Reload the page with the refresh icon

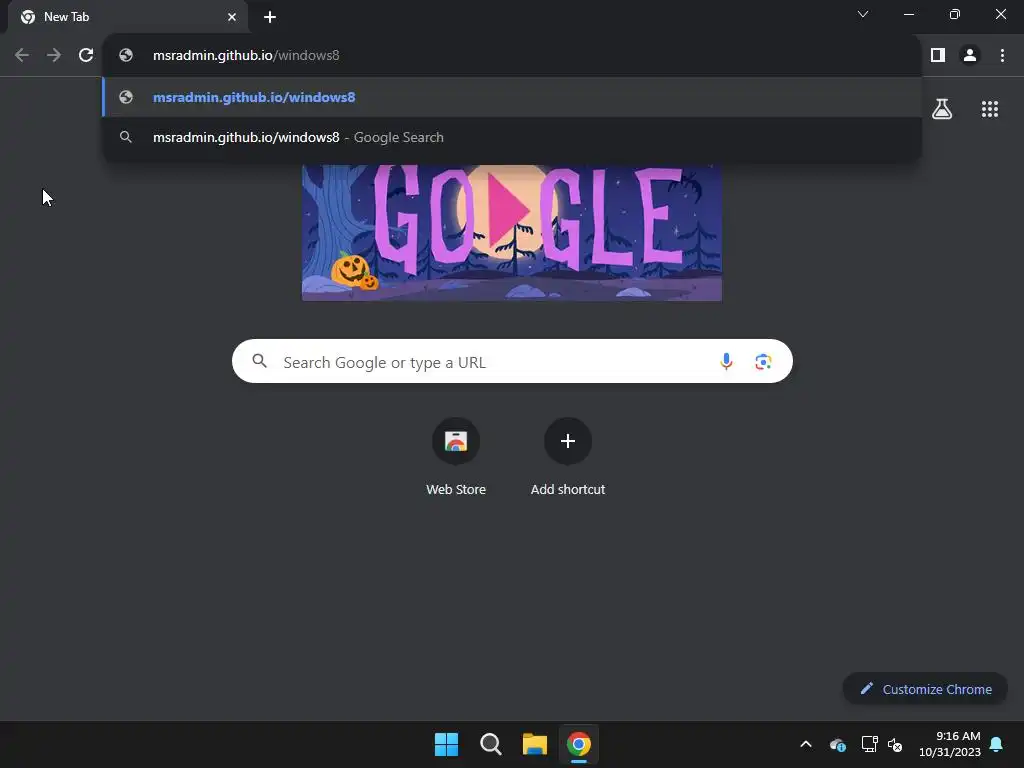click(86, 56)
